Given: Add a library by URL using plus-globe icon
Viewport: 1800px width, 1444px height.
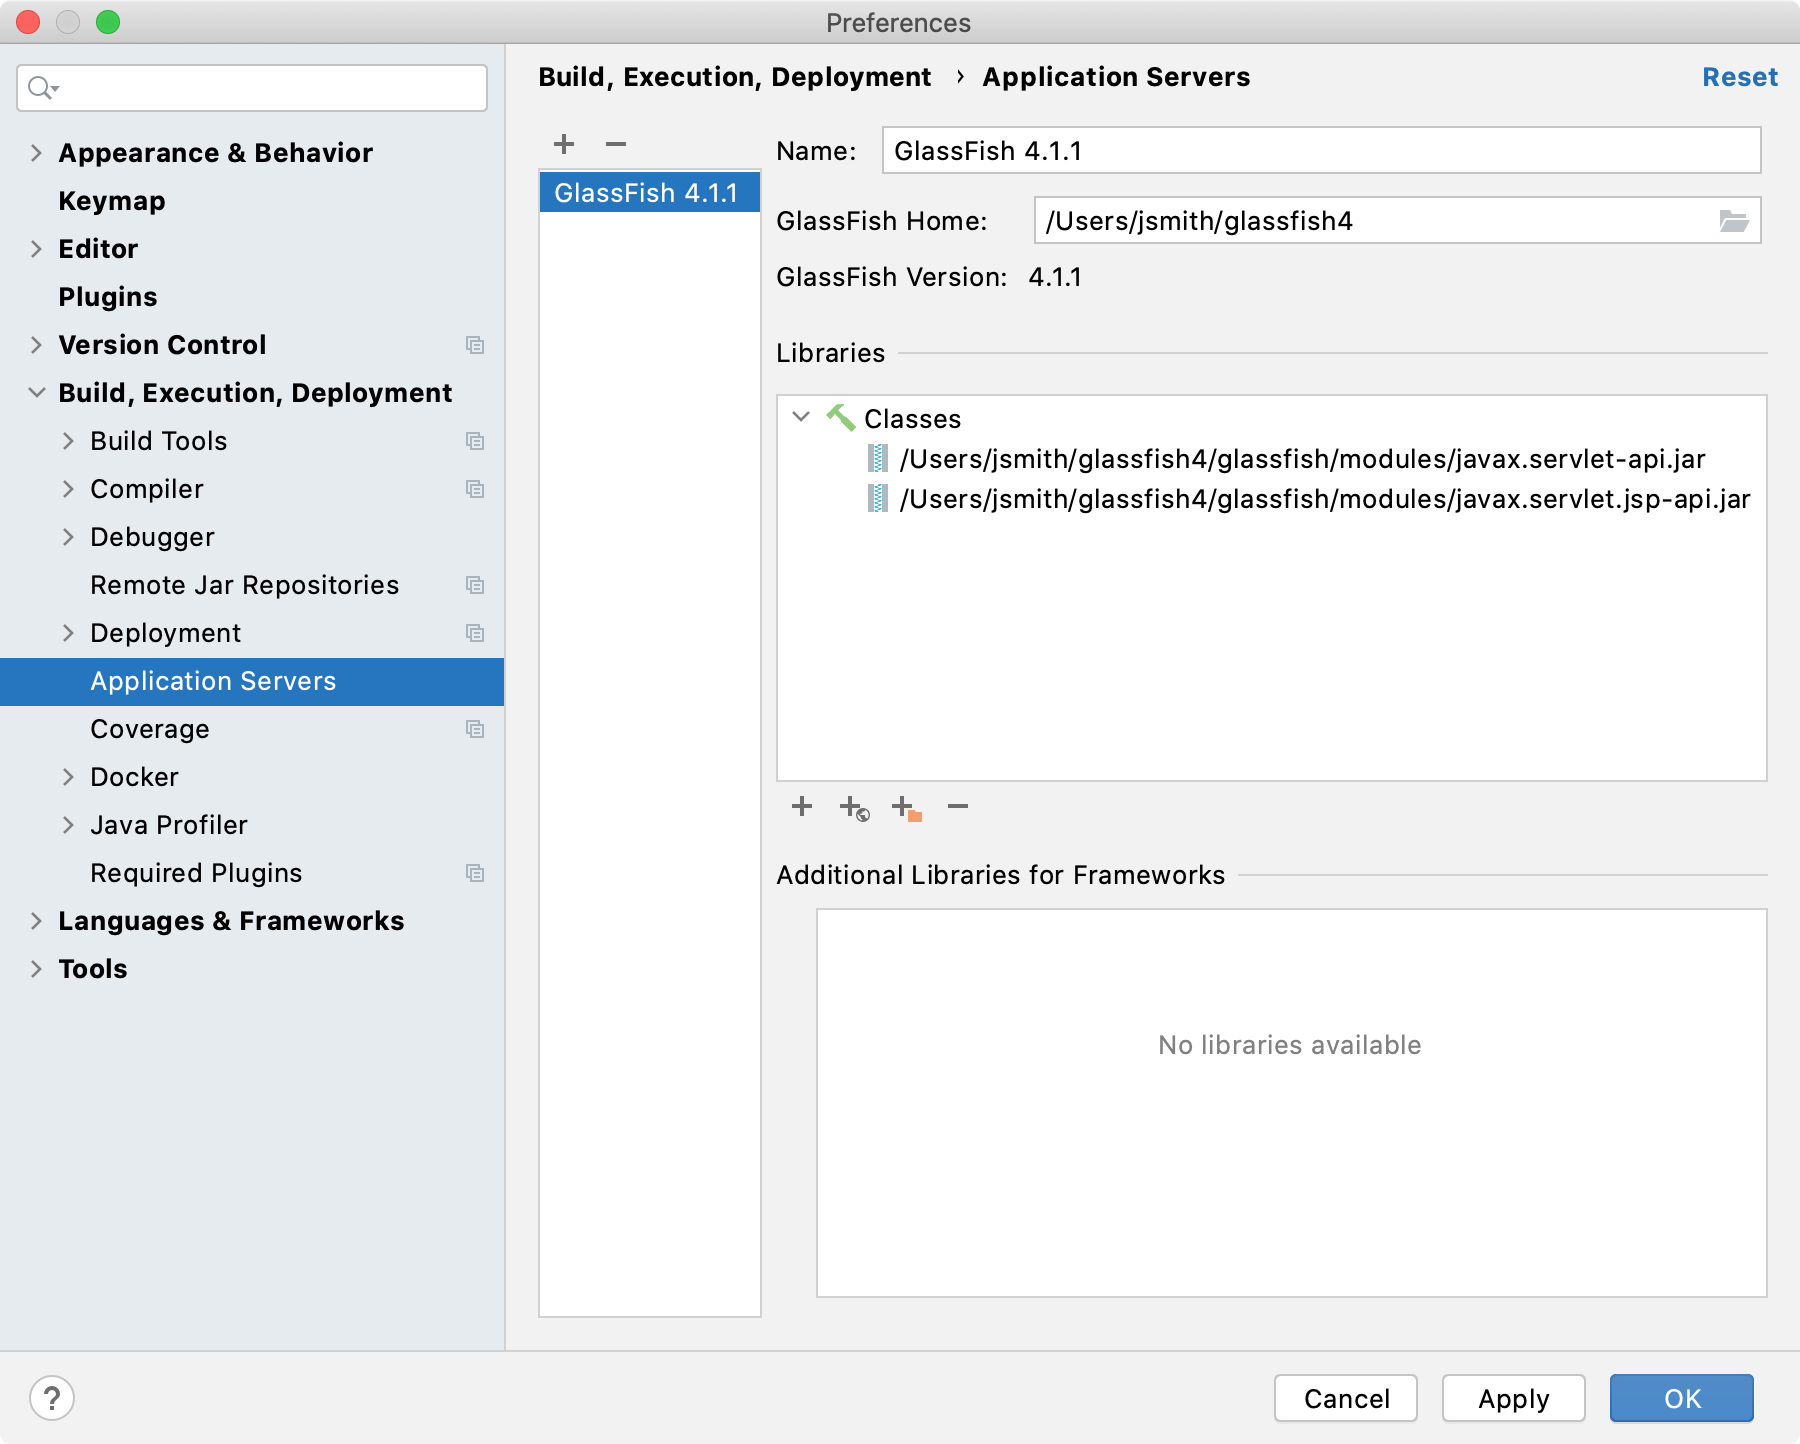Looking at the screenshot, I should tap(852, 807).
